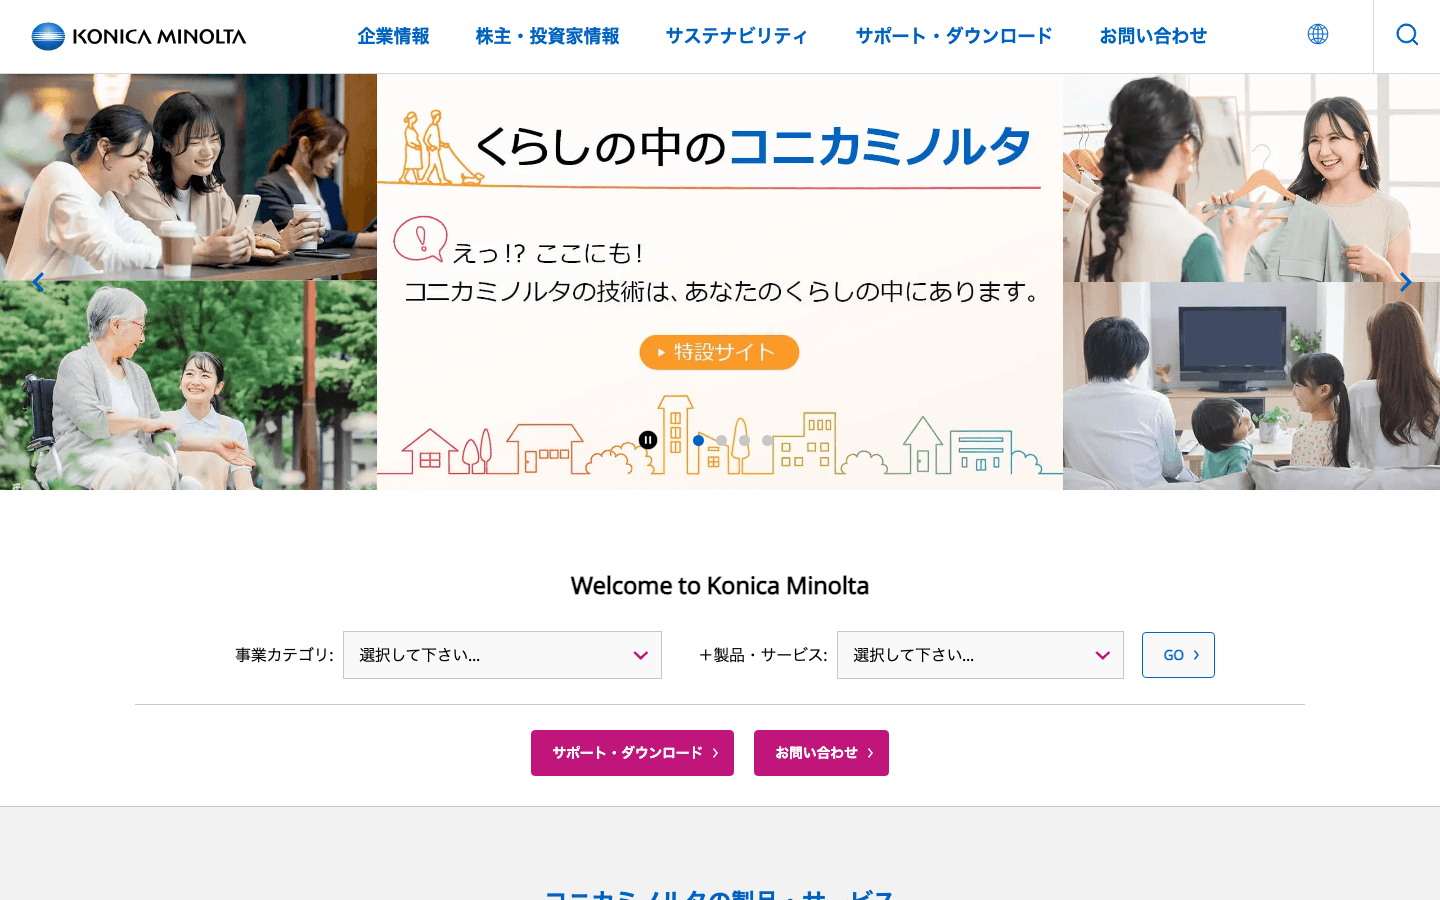Screen dimensions: 1440x900
Task: Click the magenta サポート・ダウンロード button
Action: click(632, 753)
